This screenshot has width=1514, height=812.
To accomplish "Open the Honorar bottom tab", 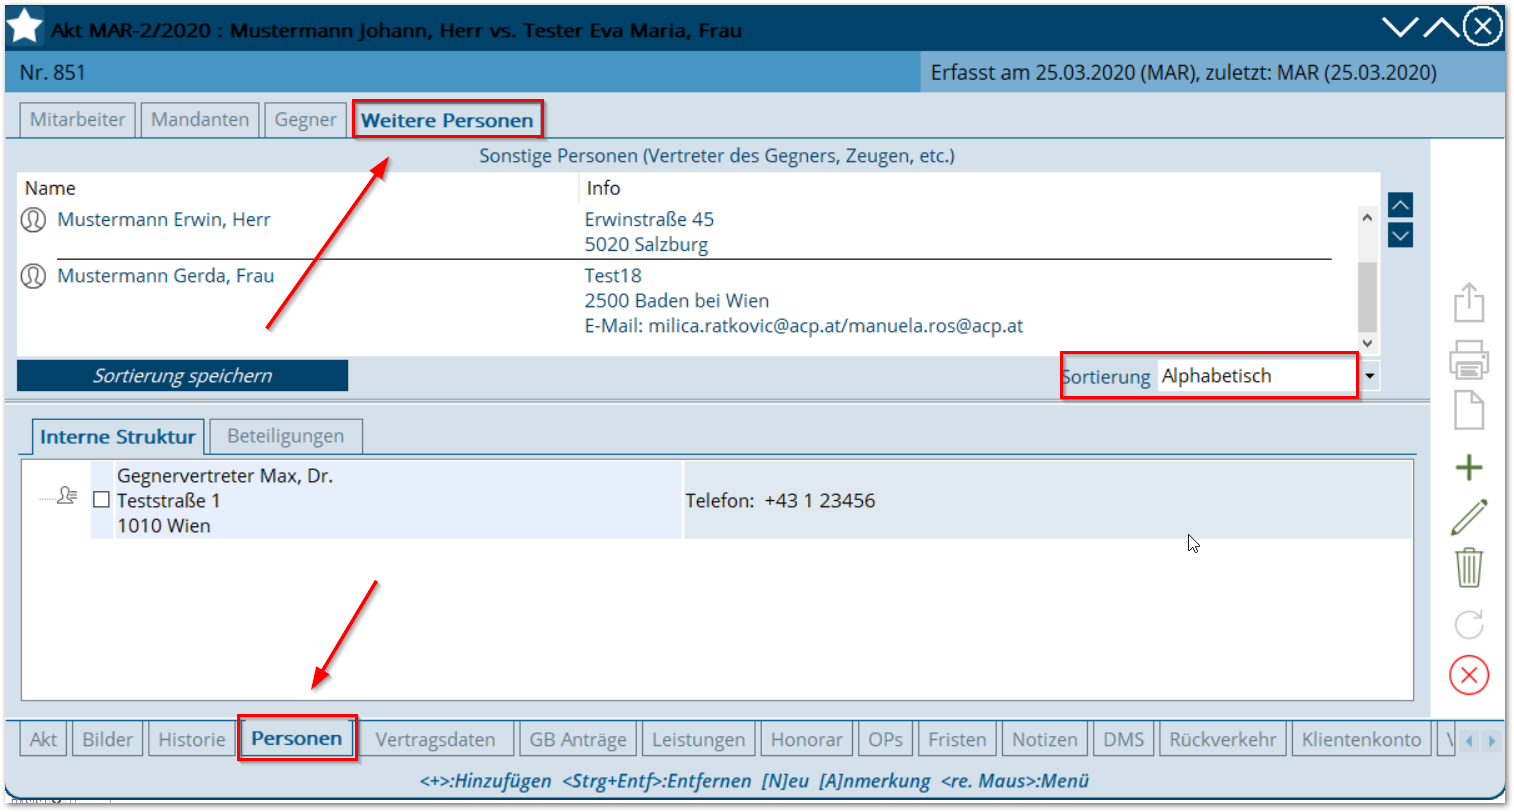I will 807,740.
